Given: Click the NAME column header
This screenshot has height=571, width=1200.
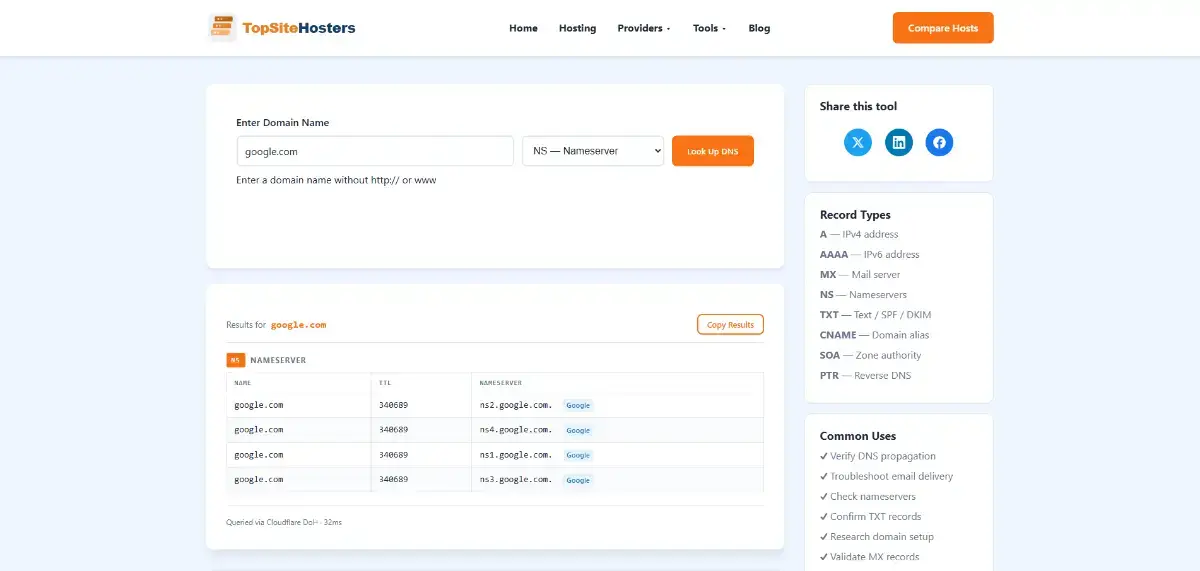Looking at the screenshot, I should click(x=243, y=383).
